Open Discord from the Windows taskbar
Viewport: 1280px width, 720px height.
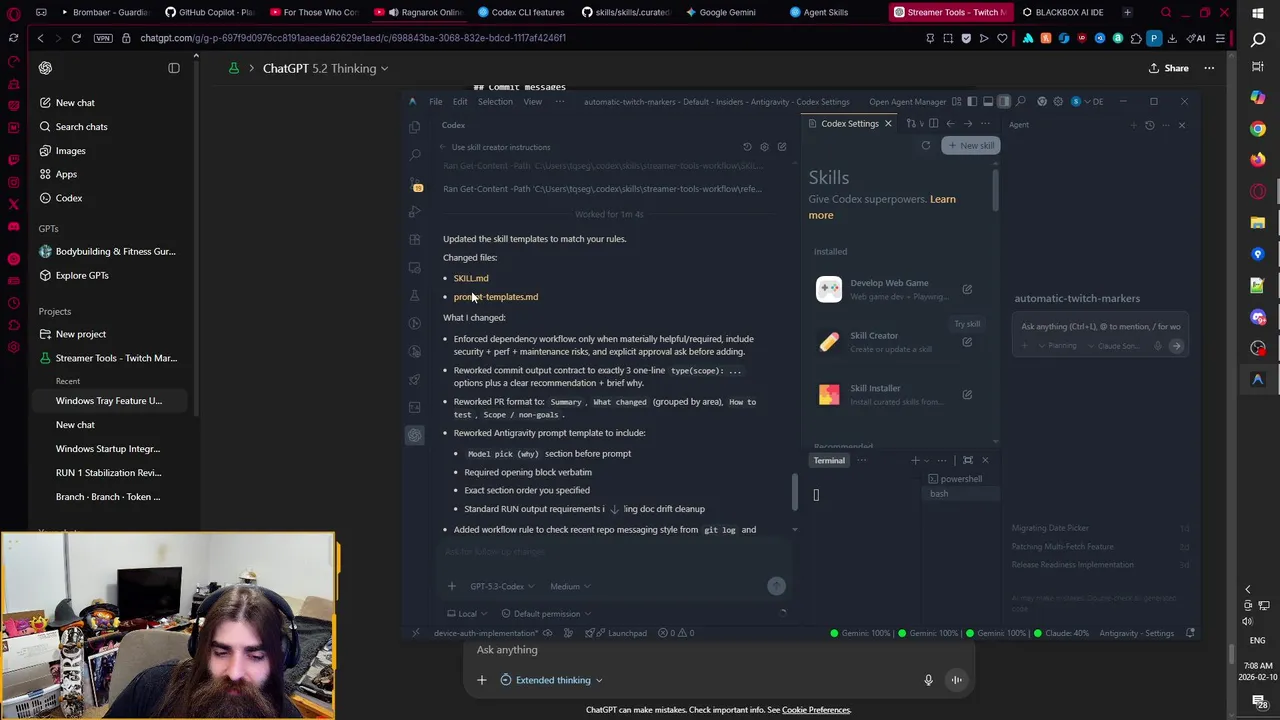coord(1258,317)
